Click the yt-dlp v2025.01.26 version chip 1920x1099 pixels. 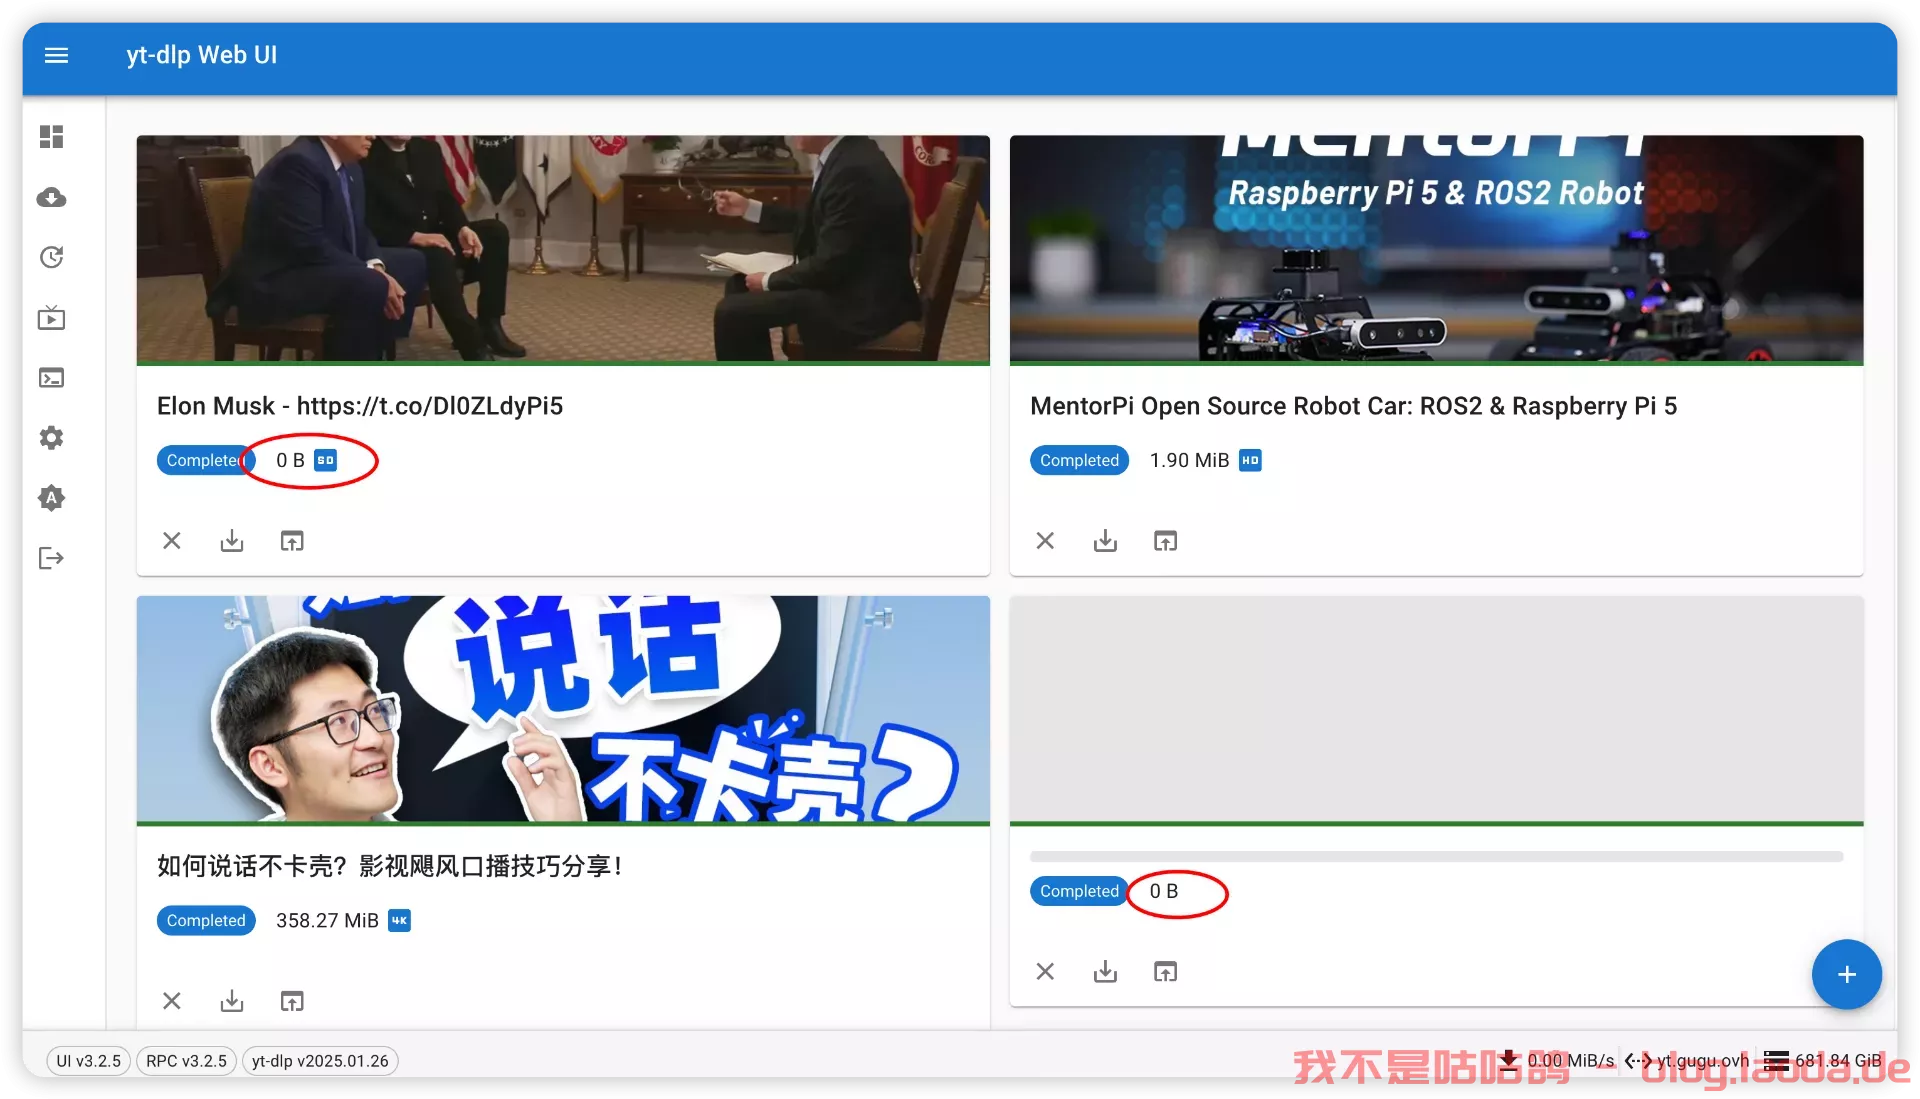(x=320, y=1061)
